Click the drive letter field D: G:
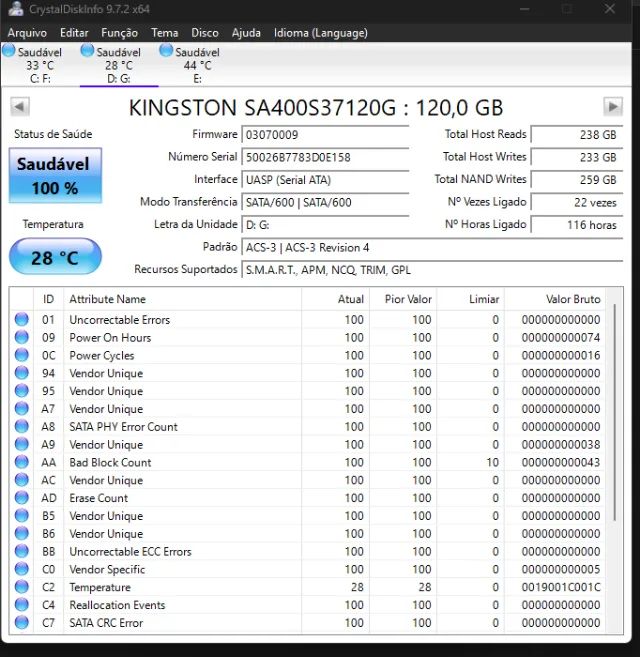Viewport: 640px width, 657px height. [325, 225]
